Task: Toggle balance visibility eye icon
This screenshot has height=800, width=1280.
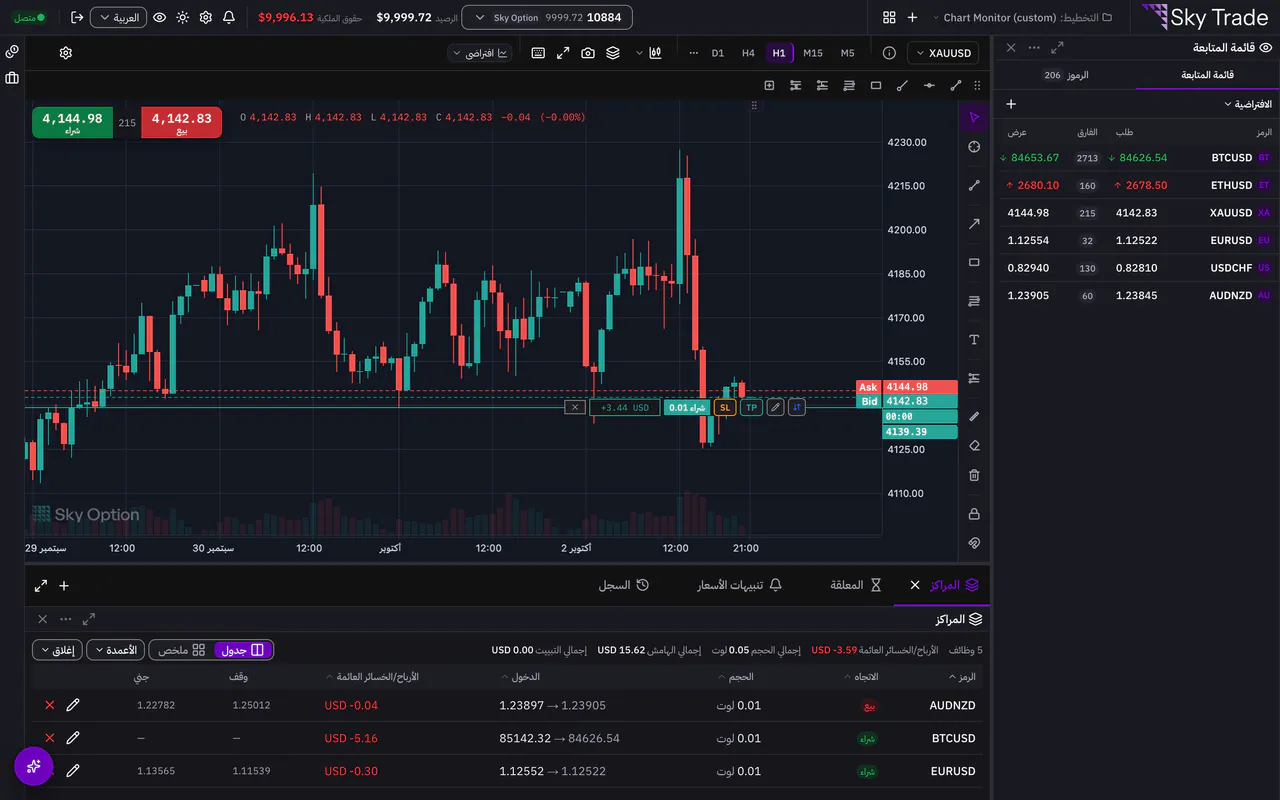Action: pyautogui.click(x=159, y=18)
